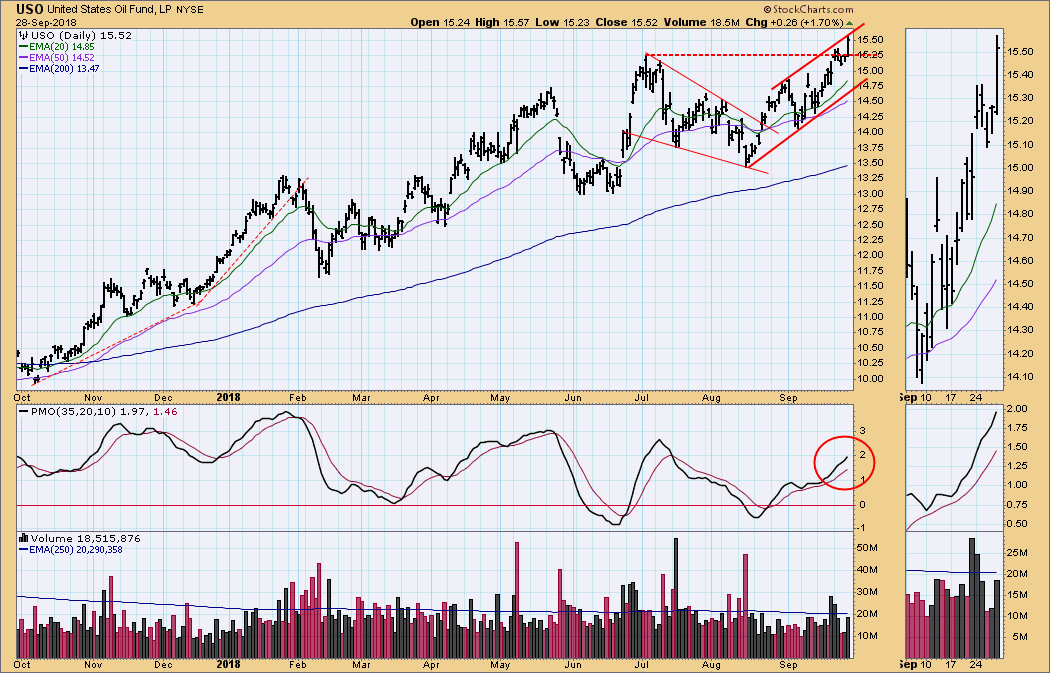
Task: Click the 10.00 price axis label
Action: (x=871, y=379)
